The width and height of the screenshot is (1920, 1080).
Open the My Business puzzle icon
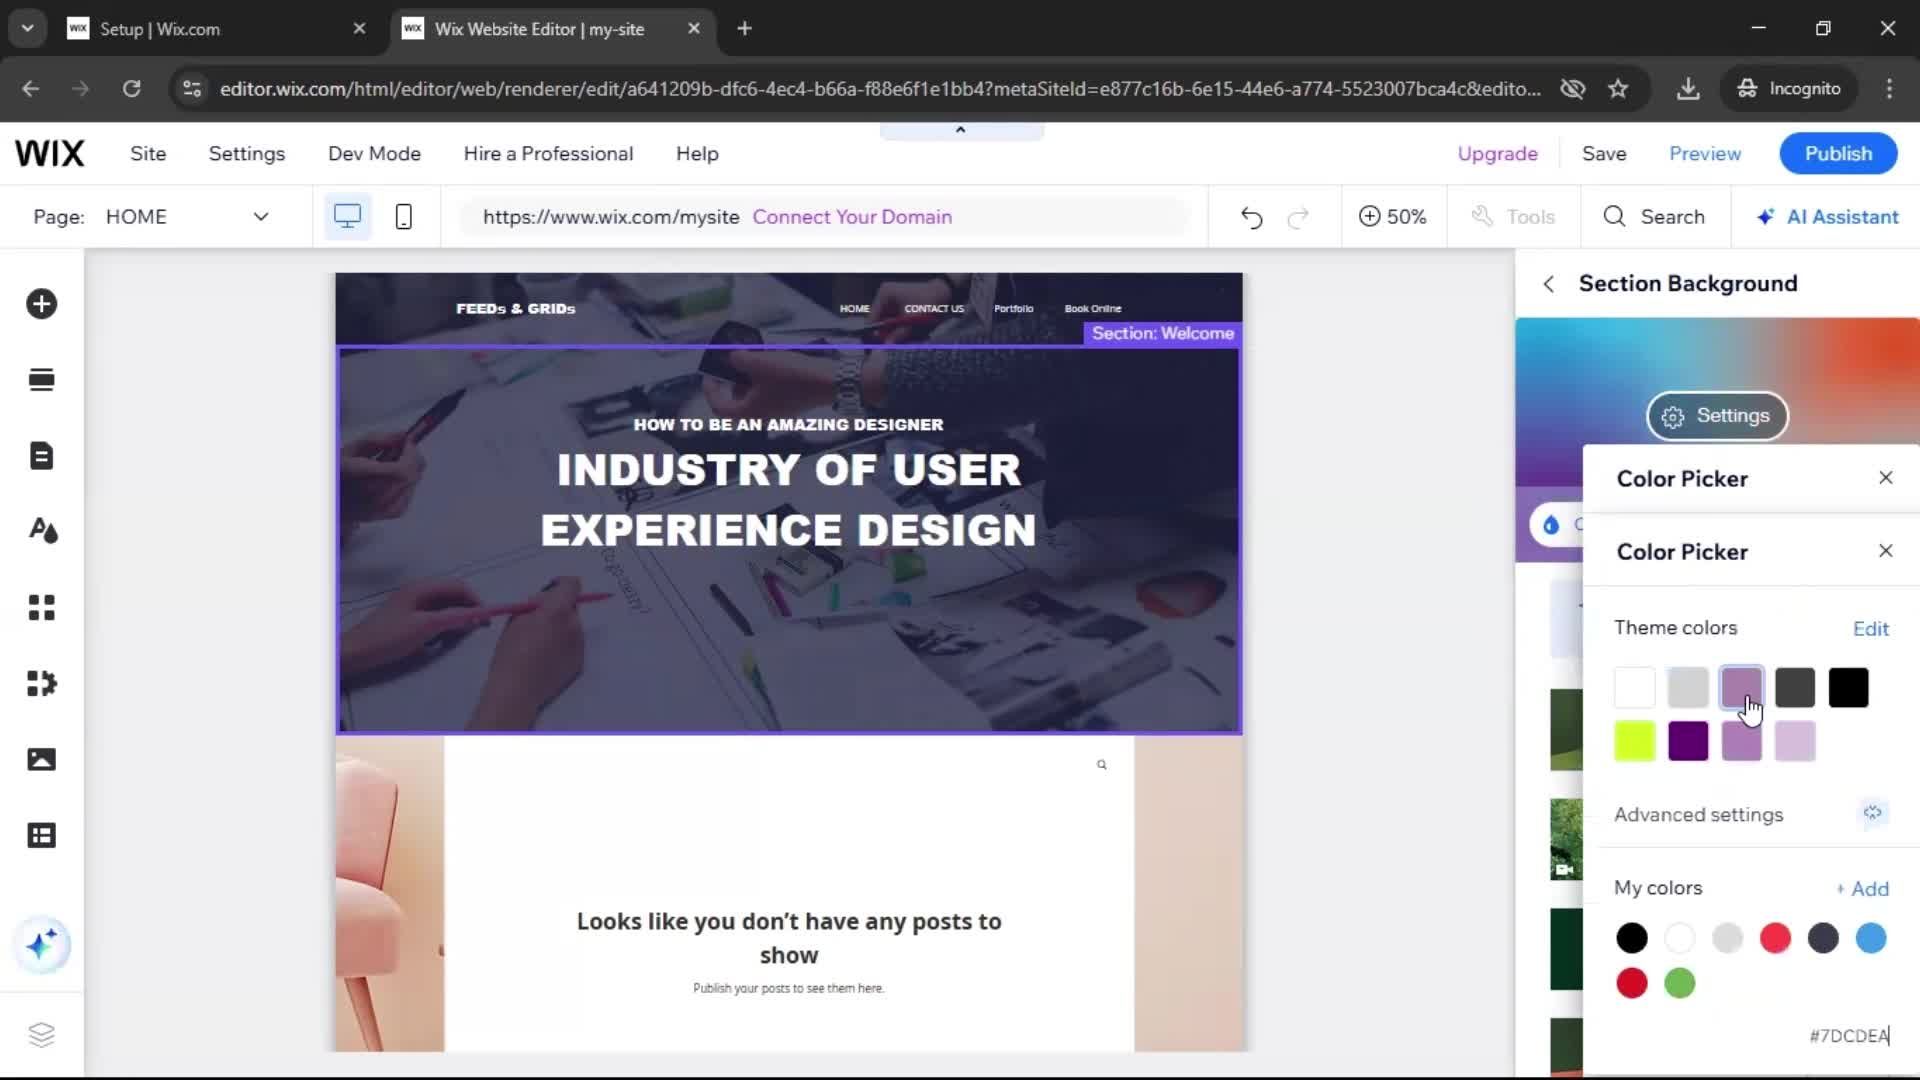pyautogui.click(x=41, y=683)
